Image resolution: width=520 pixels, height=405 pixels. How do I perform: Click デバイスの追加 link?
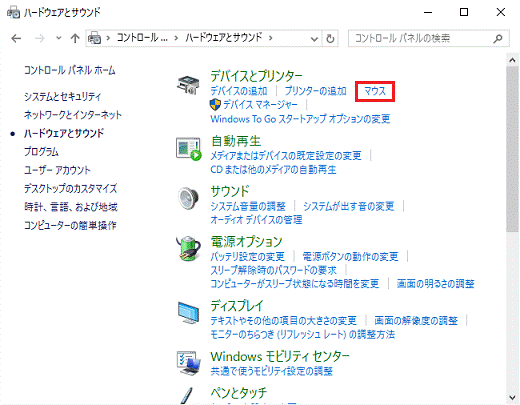(239, 91)
